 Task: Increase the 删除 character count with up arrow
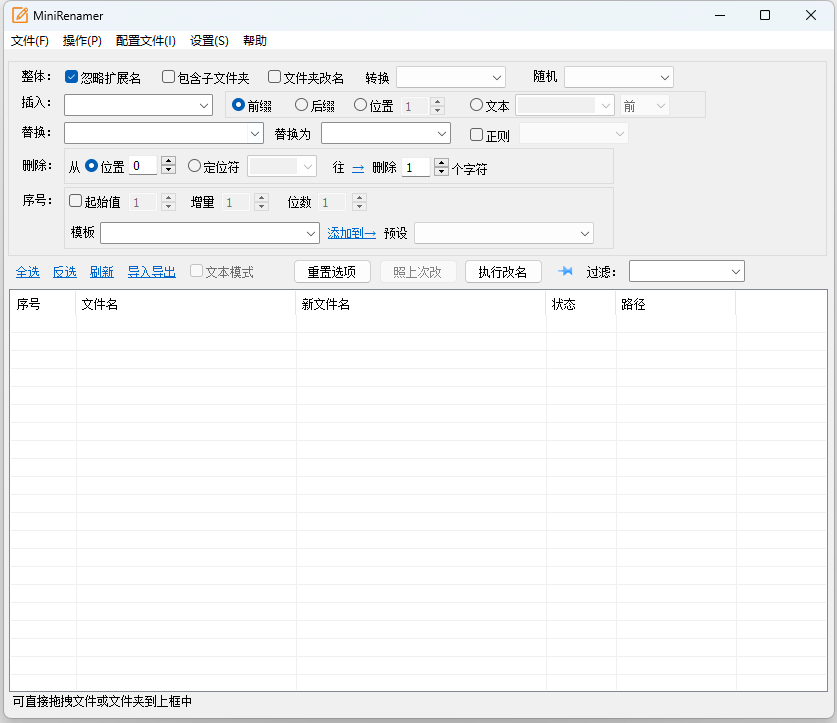coord(441,163)
